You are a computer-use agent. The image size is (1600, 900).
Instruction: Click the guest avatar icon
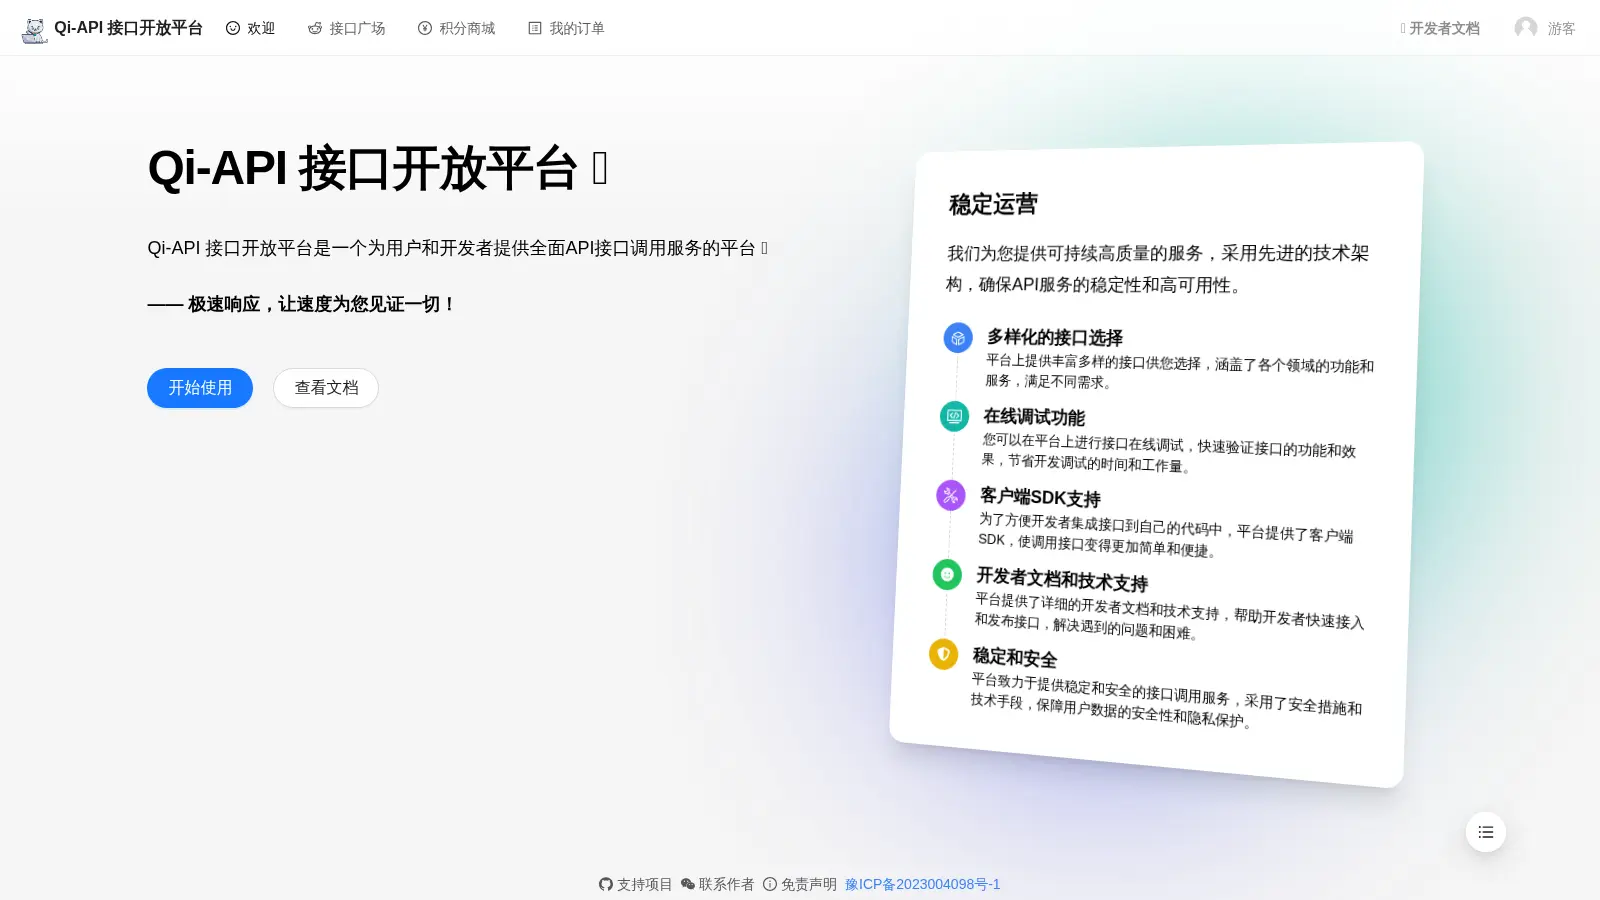pos(1525,28)
